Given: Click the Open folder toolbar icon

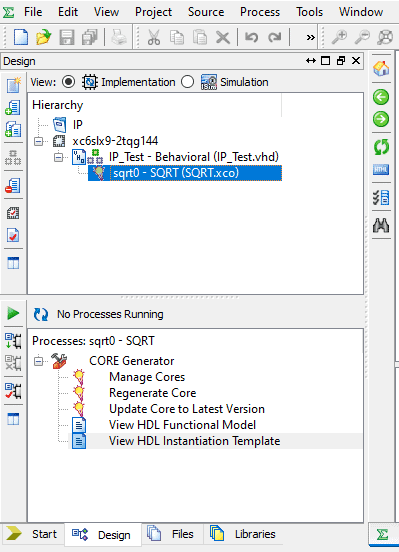Looking at the screenshot, I should (x=44, y=37).
